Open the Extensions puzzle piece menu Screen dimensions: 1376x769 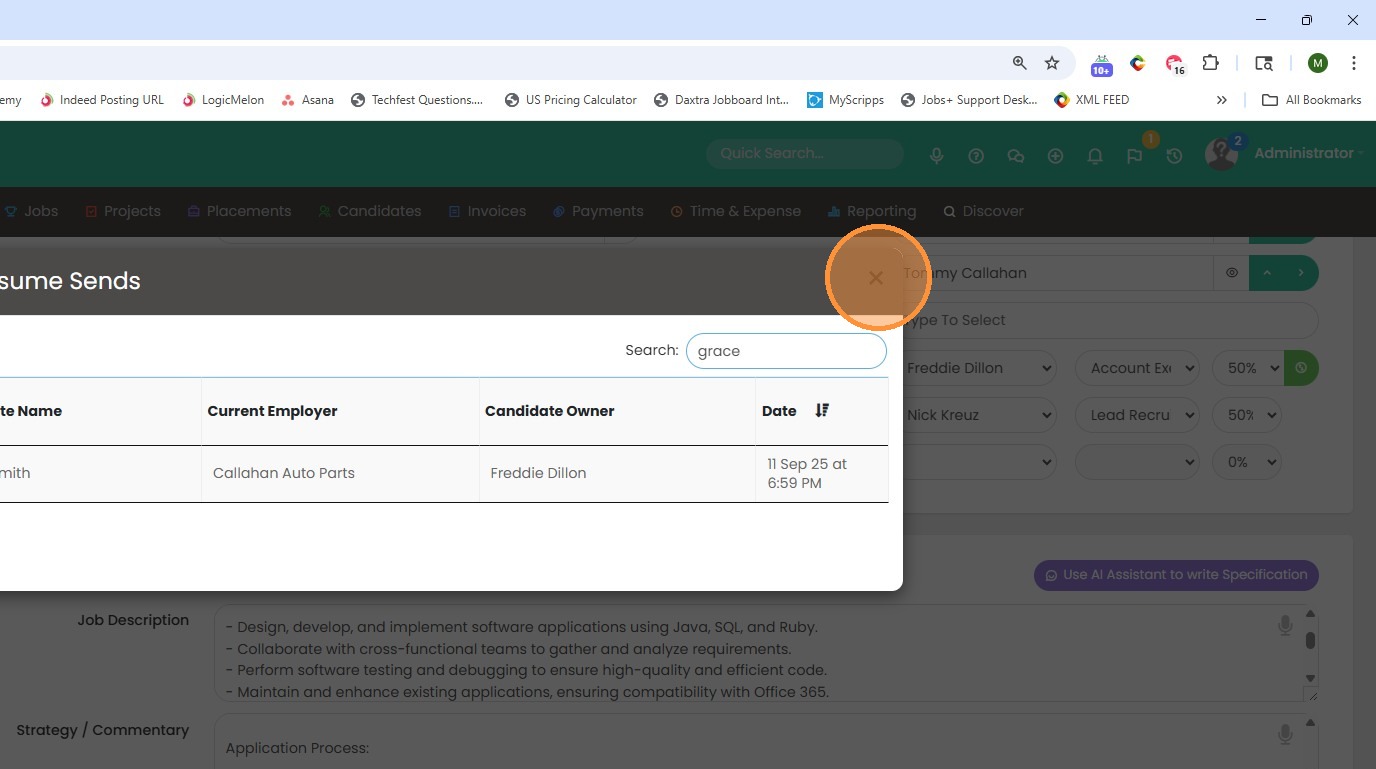[x=1211, y=63]
